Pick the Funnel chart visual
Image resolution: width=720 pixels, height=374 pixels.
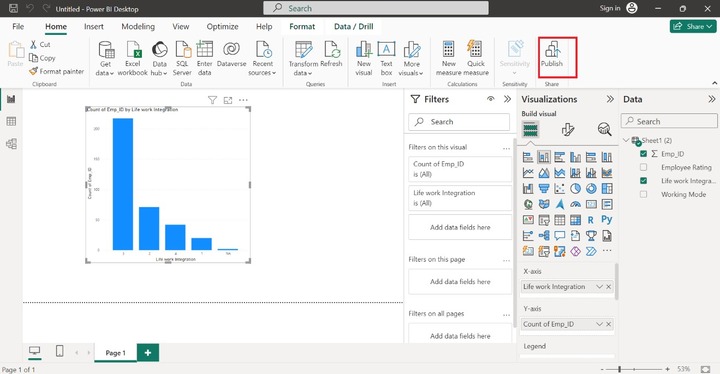[x=544, y=188]
